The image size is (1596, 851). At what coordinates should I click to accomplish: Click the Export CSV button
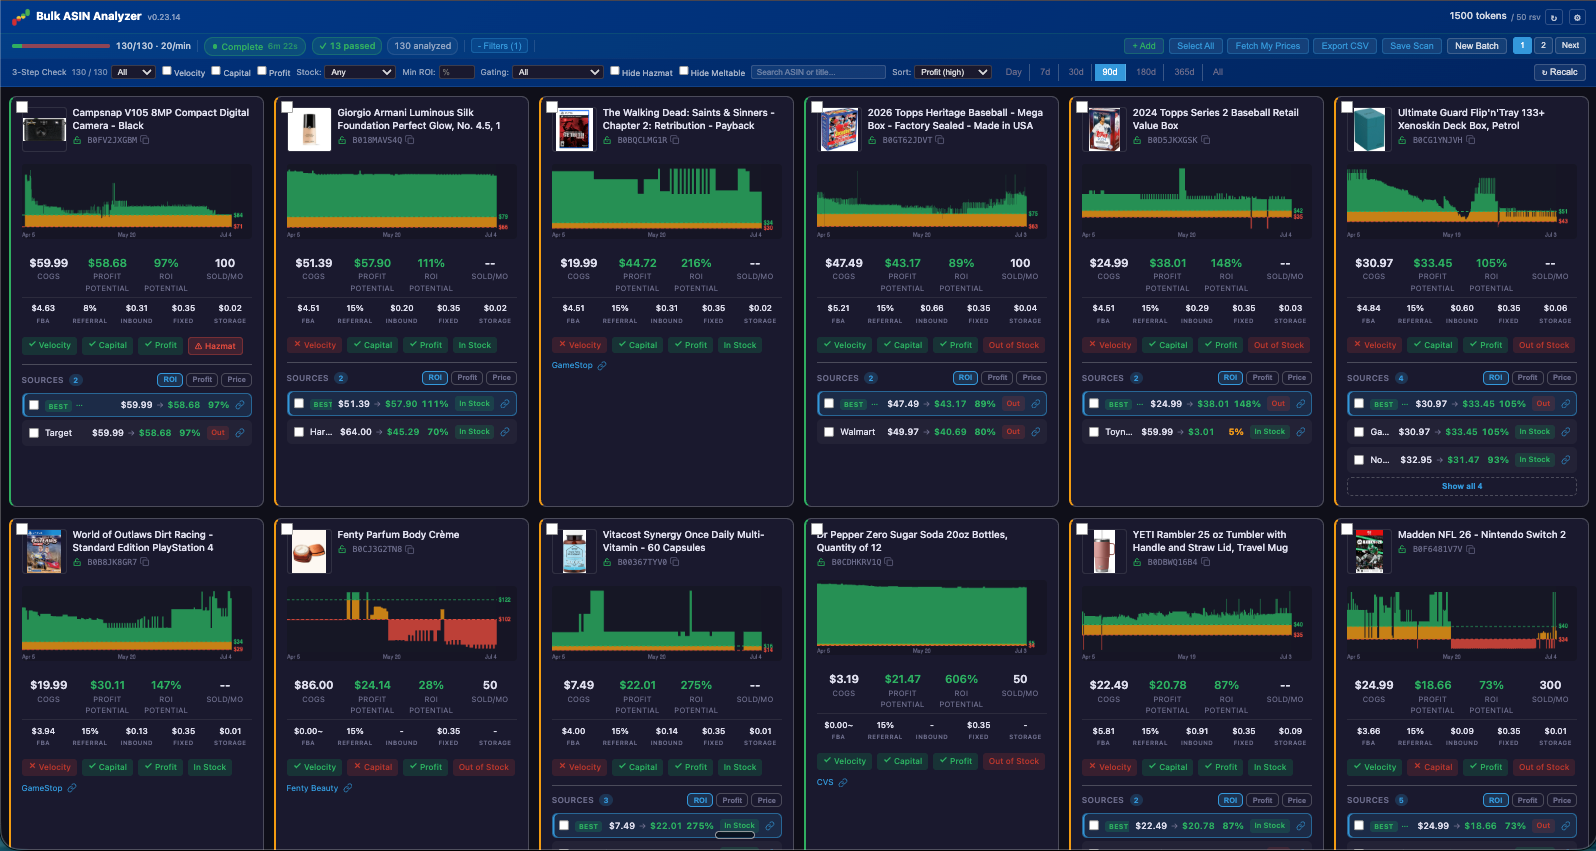point(1345,46)
